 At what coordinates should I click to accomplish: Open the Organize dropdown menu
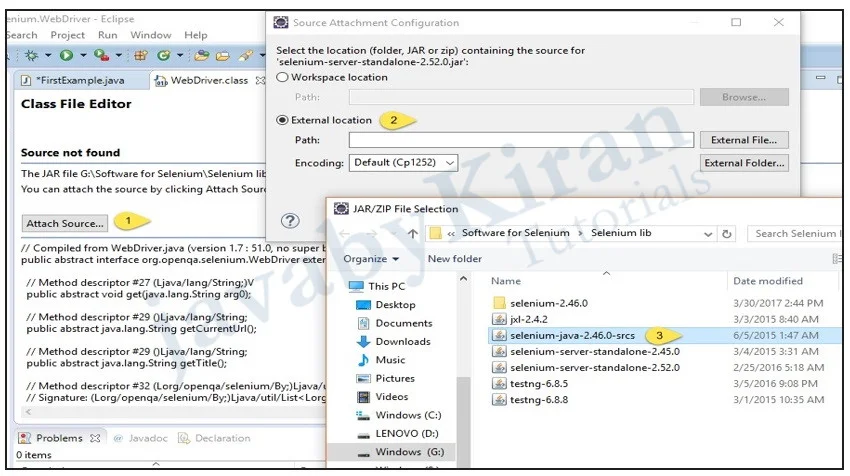(x=371, y=259)
